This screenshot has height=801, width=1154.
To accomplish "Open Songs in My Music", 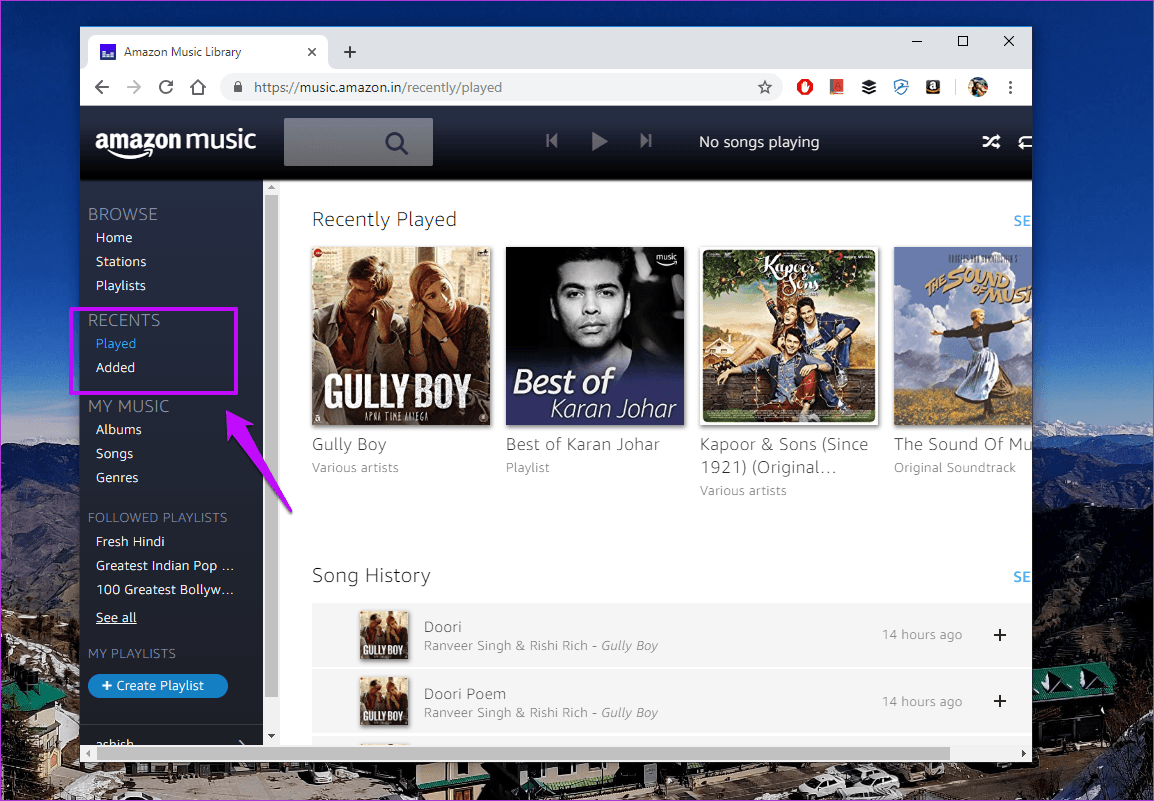I will pos(114,454).
